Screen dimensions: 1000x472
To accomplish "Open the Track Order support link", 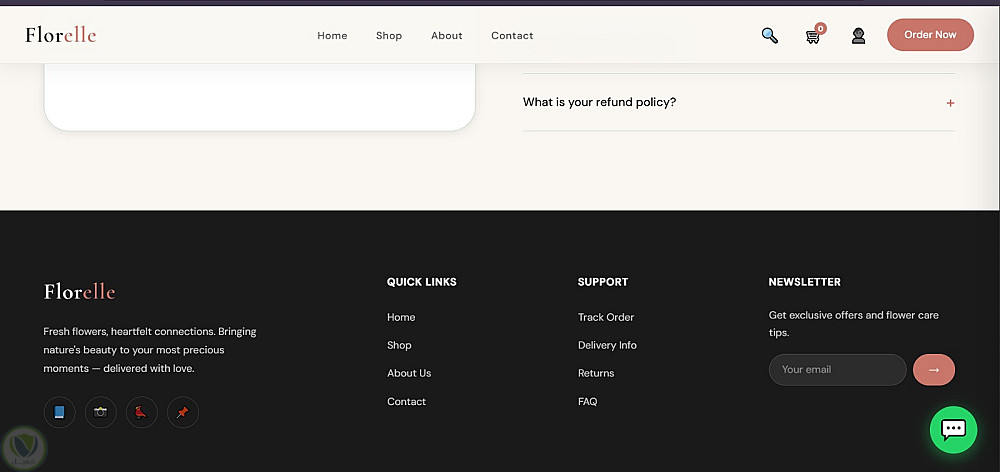I will pos(606,317).
